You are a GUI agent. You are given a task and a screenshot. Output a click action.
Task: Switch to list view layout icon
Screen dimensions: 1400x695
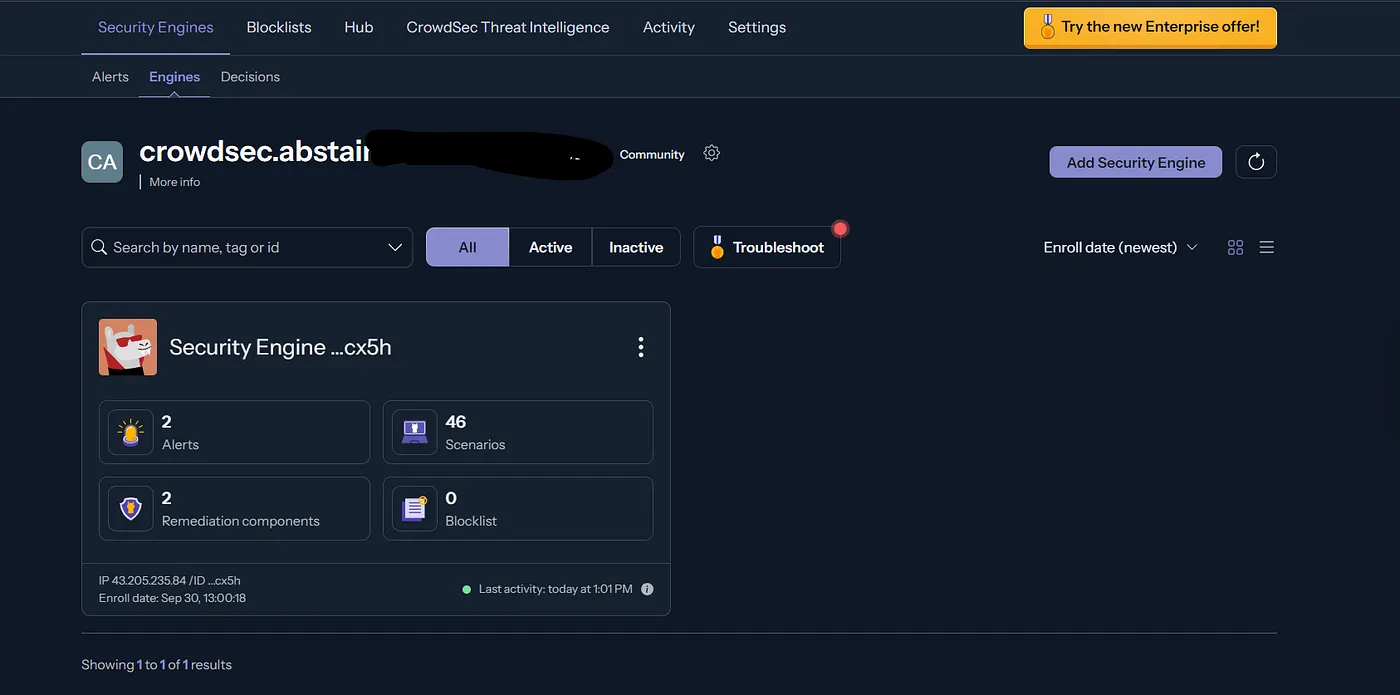tap(1266, 247)
